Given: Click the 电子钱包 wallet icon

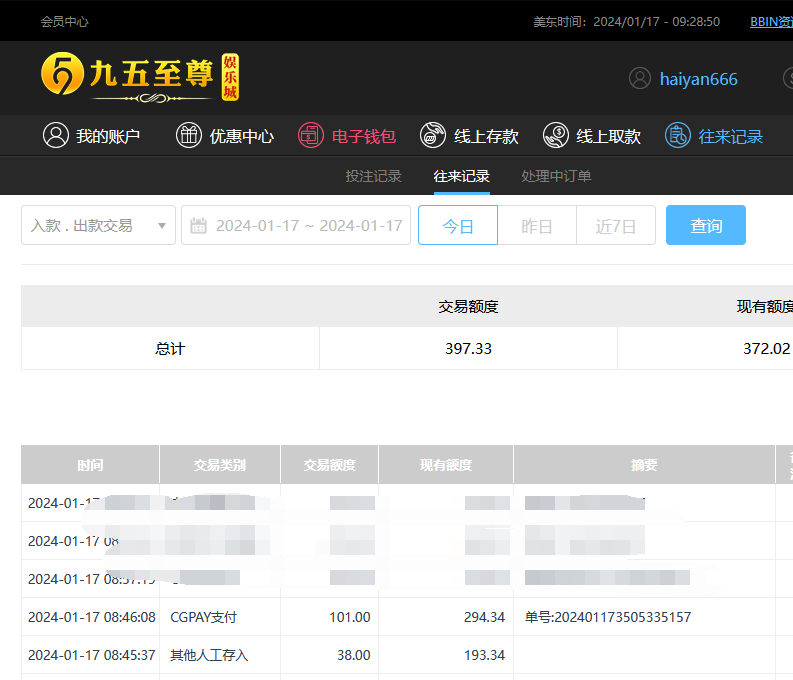Looking at the screenshot, I should point(311,136).
